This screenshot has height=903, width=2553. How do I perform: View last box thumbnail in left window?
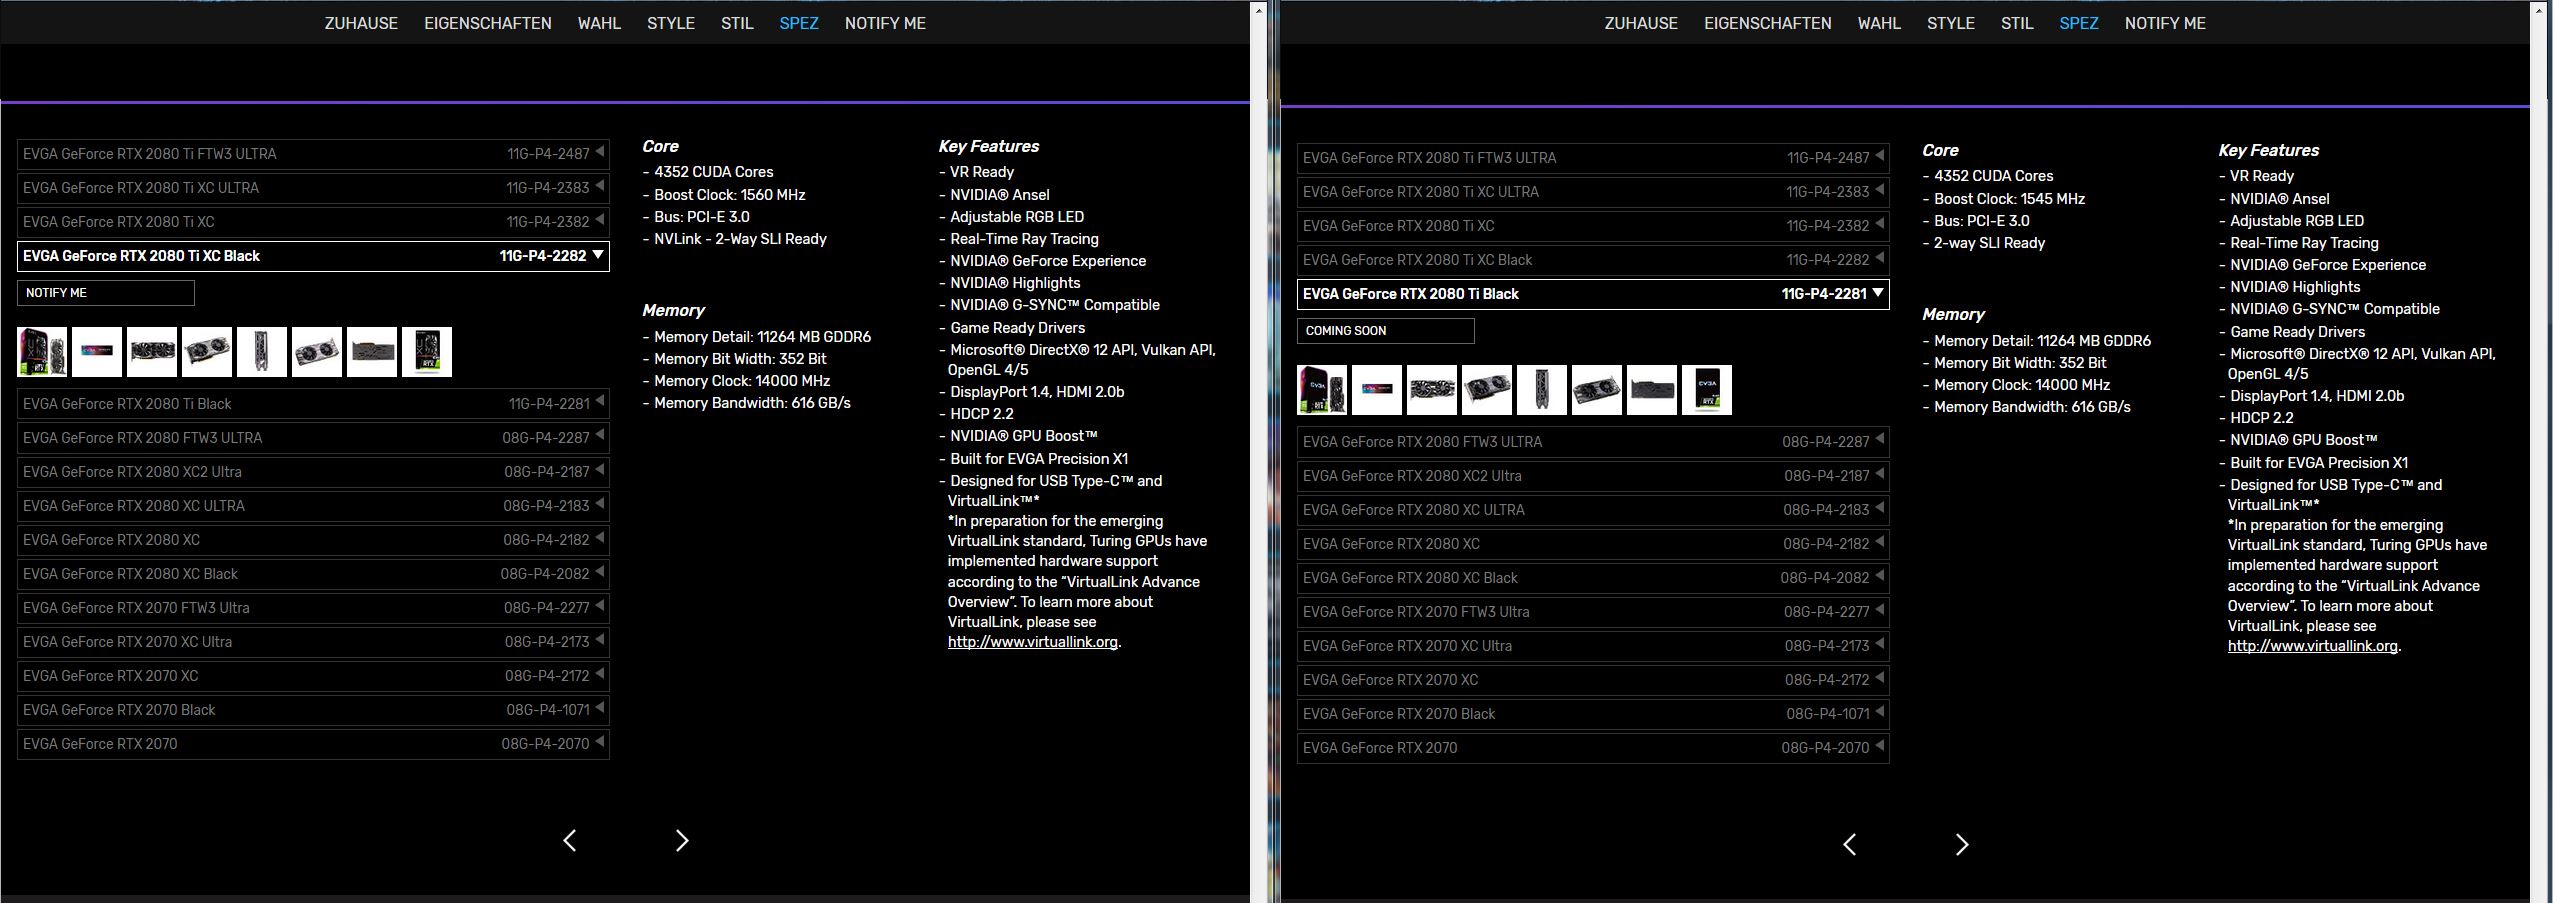(427, 352)
